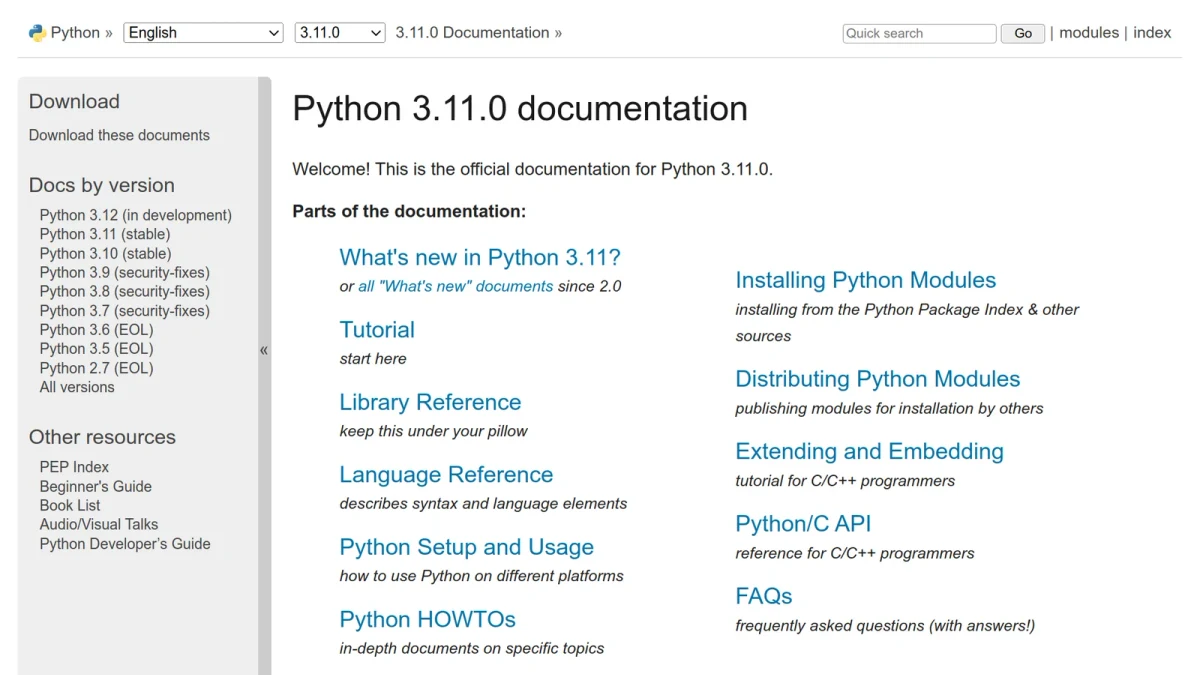Open the FAQs link
1200x675 pixels.
click(764, 596)
